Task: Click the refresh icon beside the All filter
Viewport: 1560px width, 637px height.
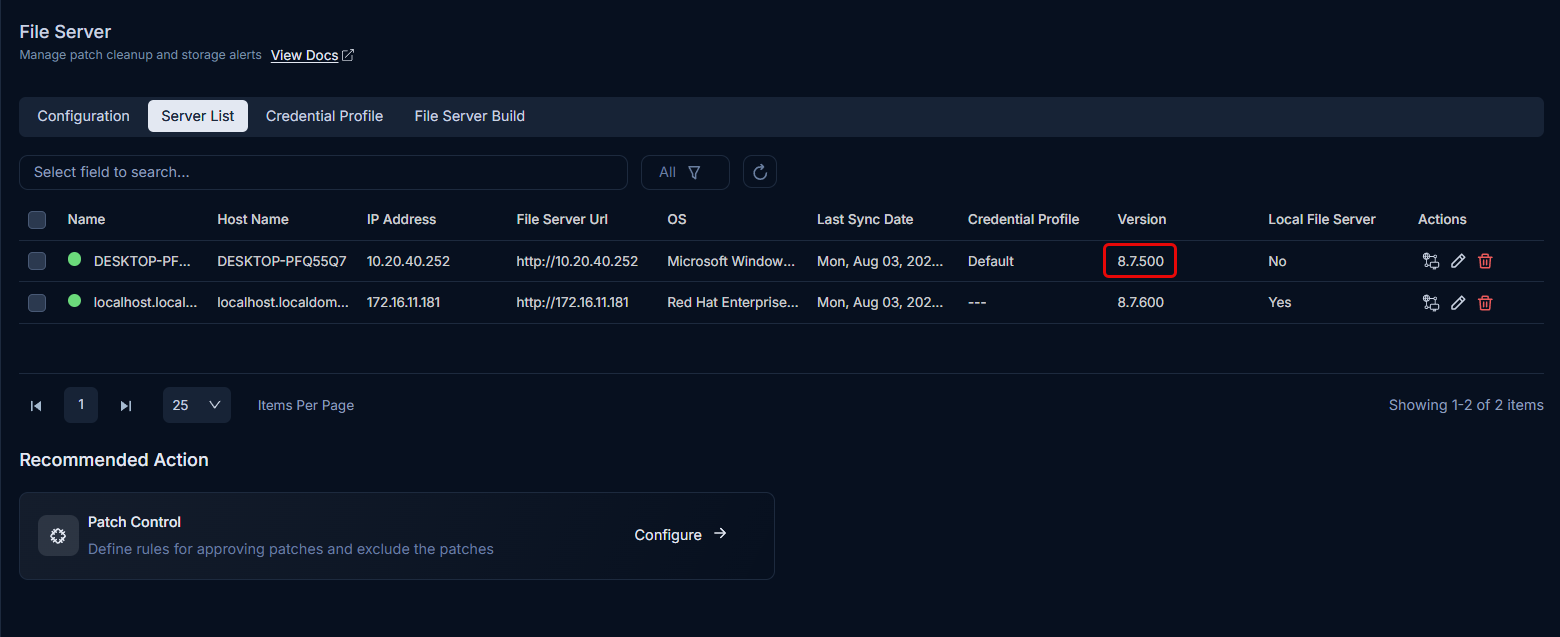Action: [x=760, y=172]
